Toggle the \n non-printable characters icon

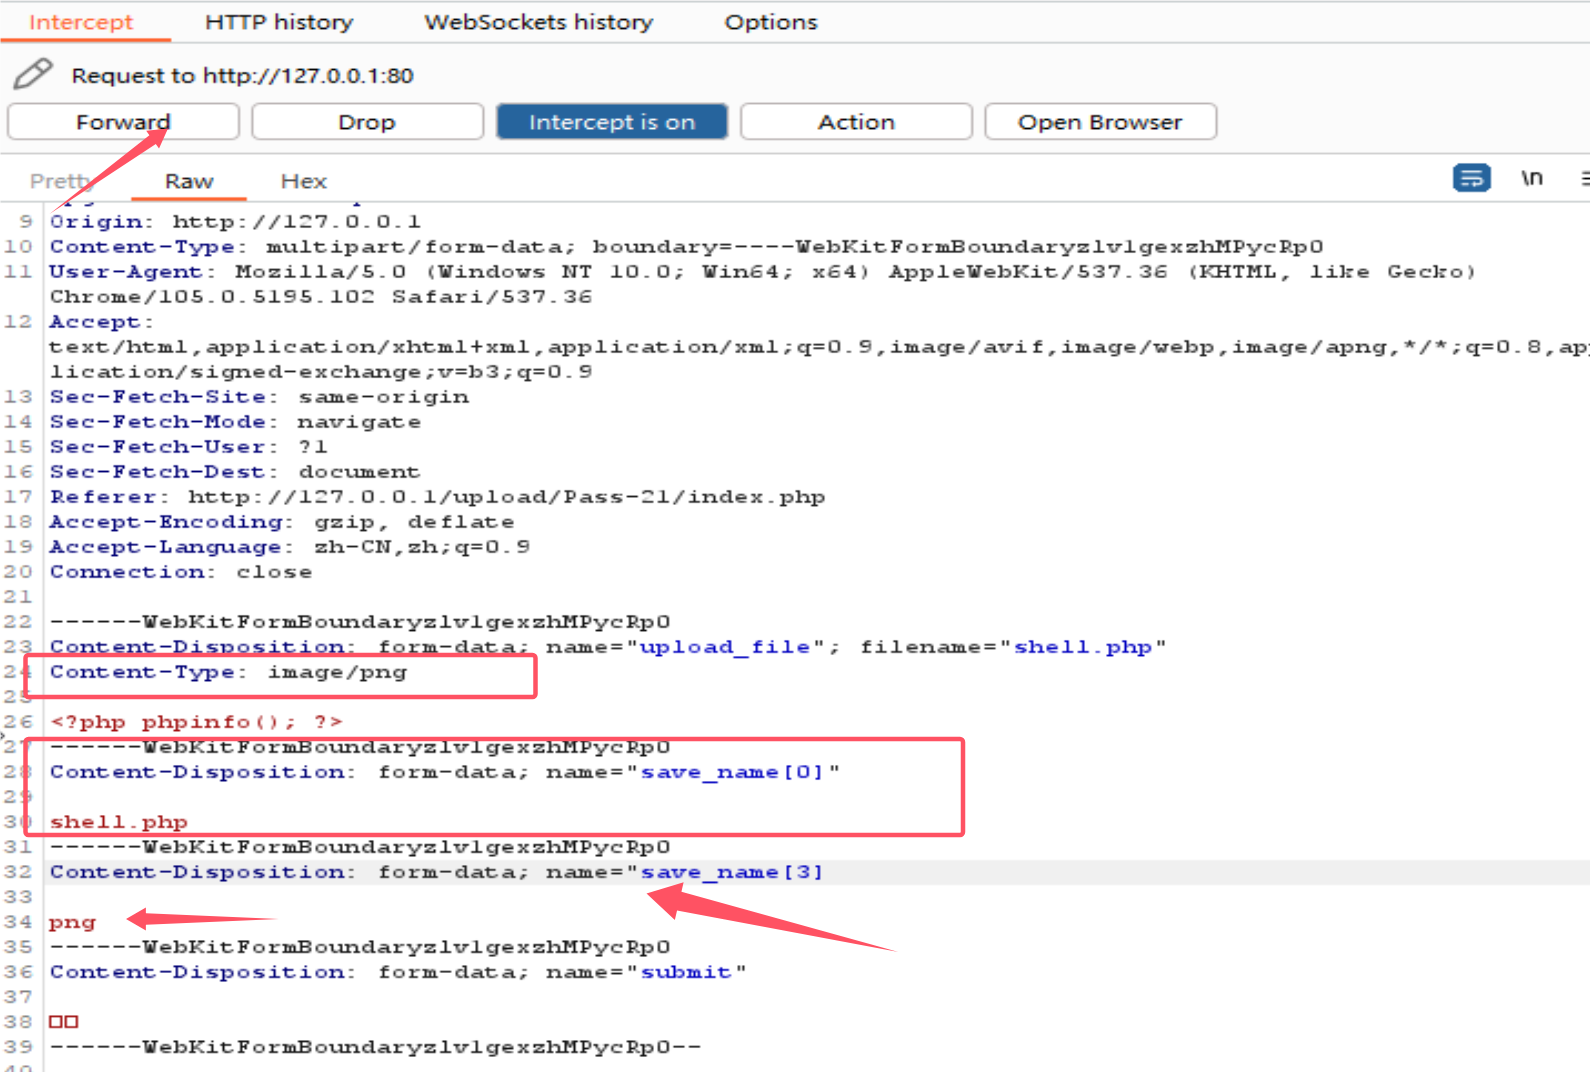[1532, 178]
